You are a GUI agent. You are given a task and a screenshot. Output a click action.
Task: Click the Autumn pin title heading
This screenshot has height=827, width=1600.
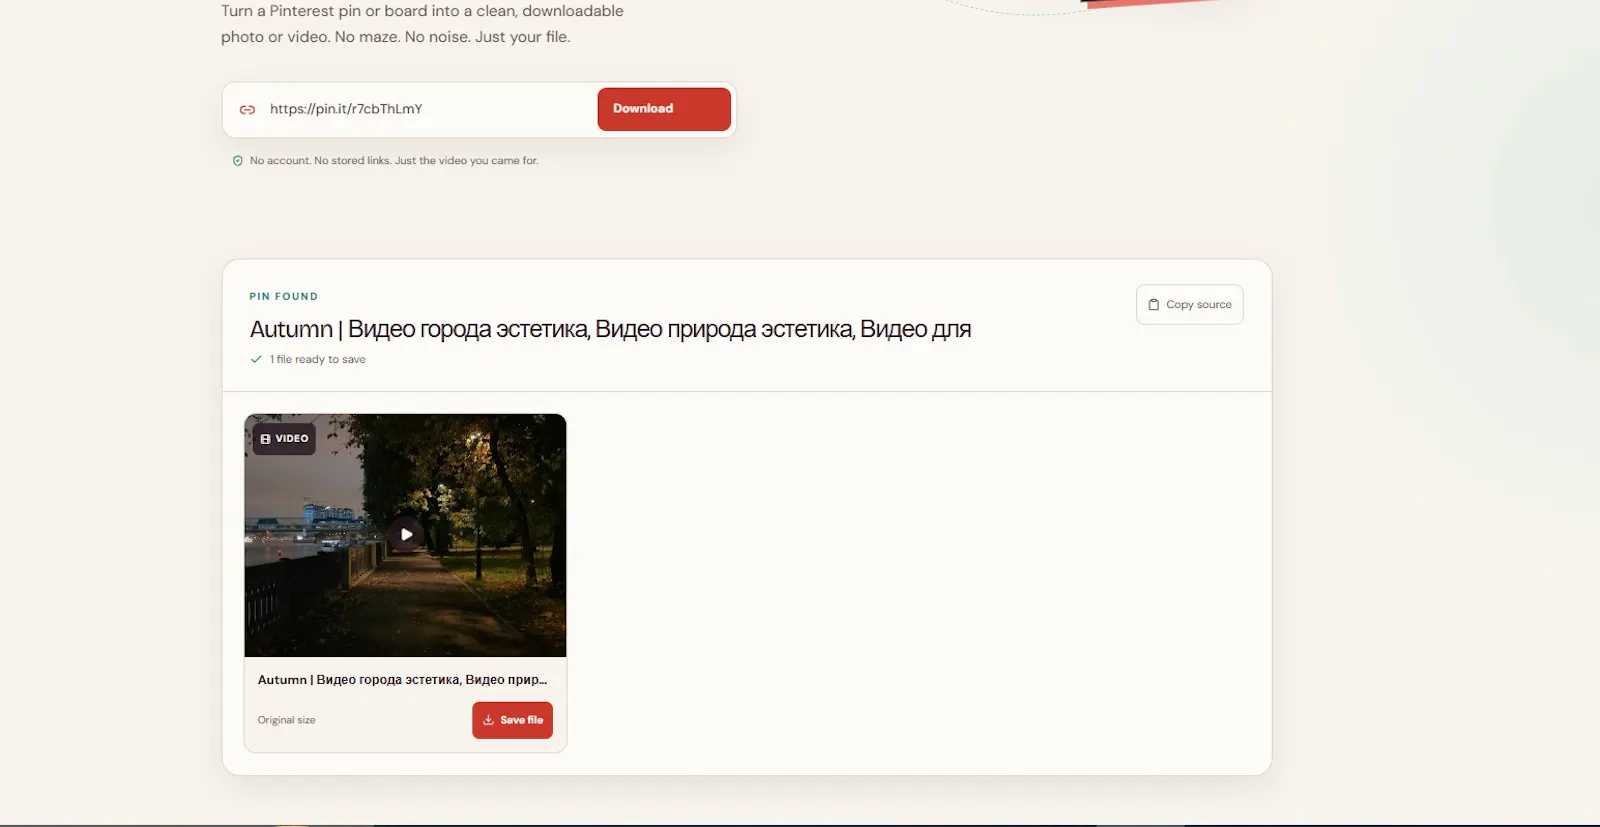click(610, 329)
